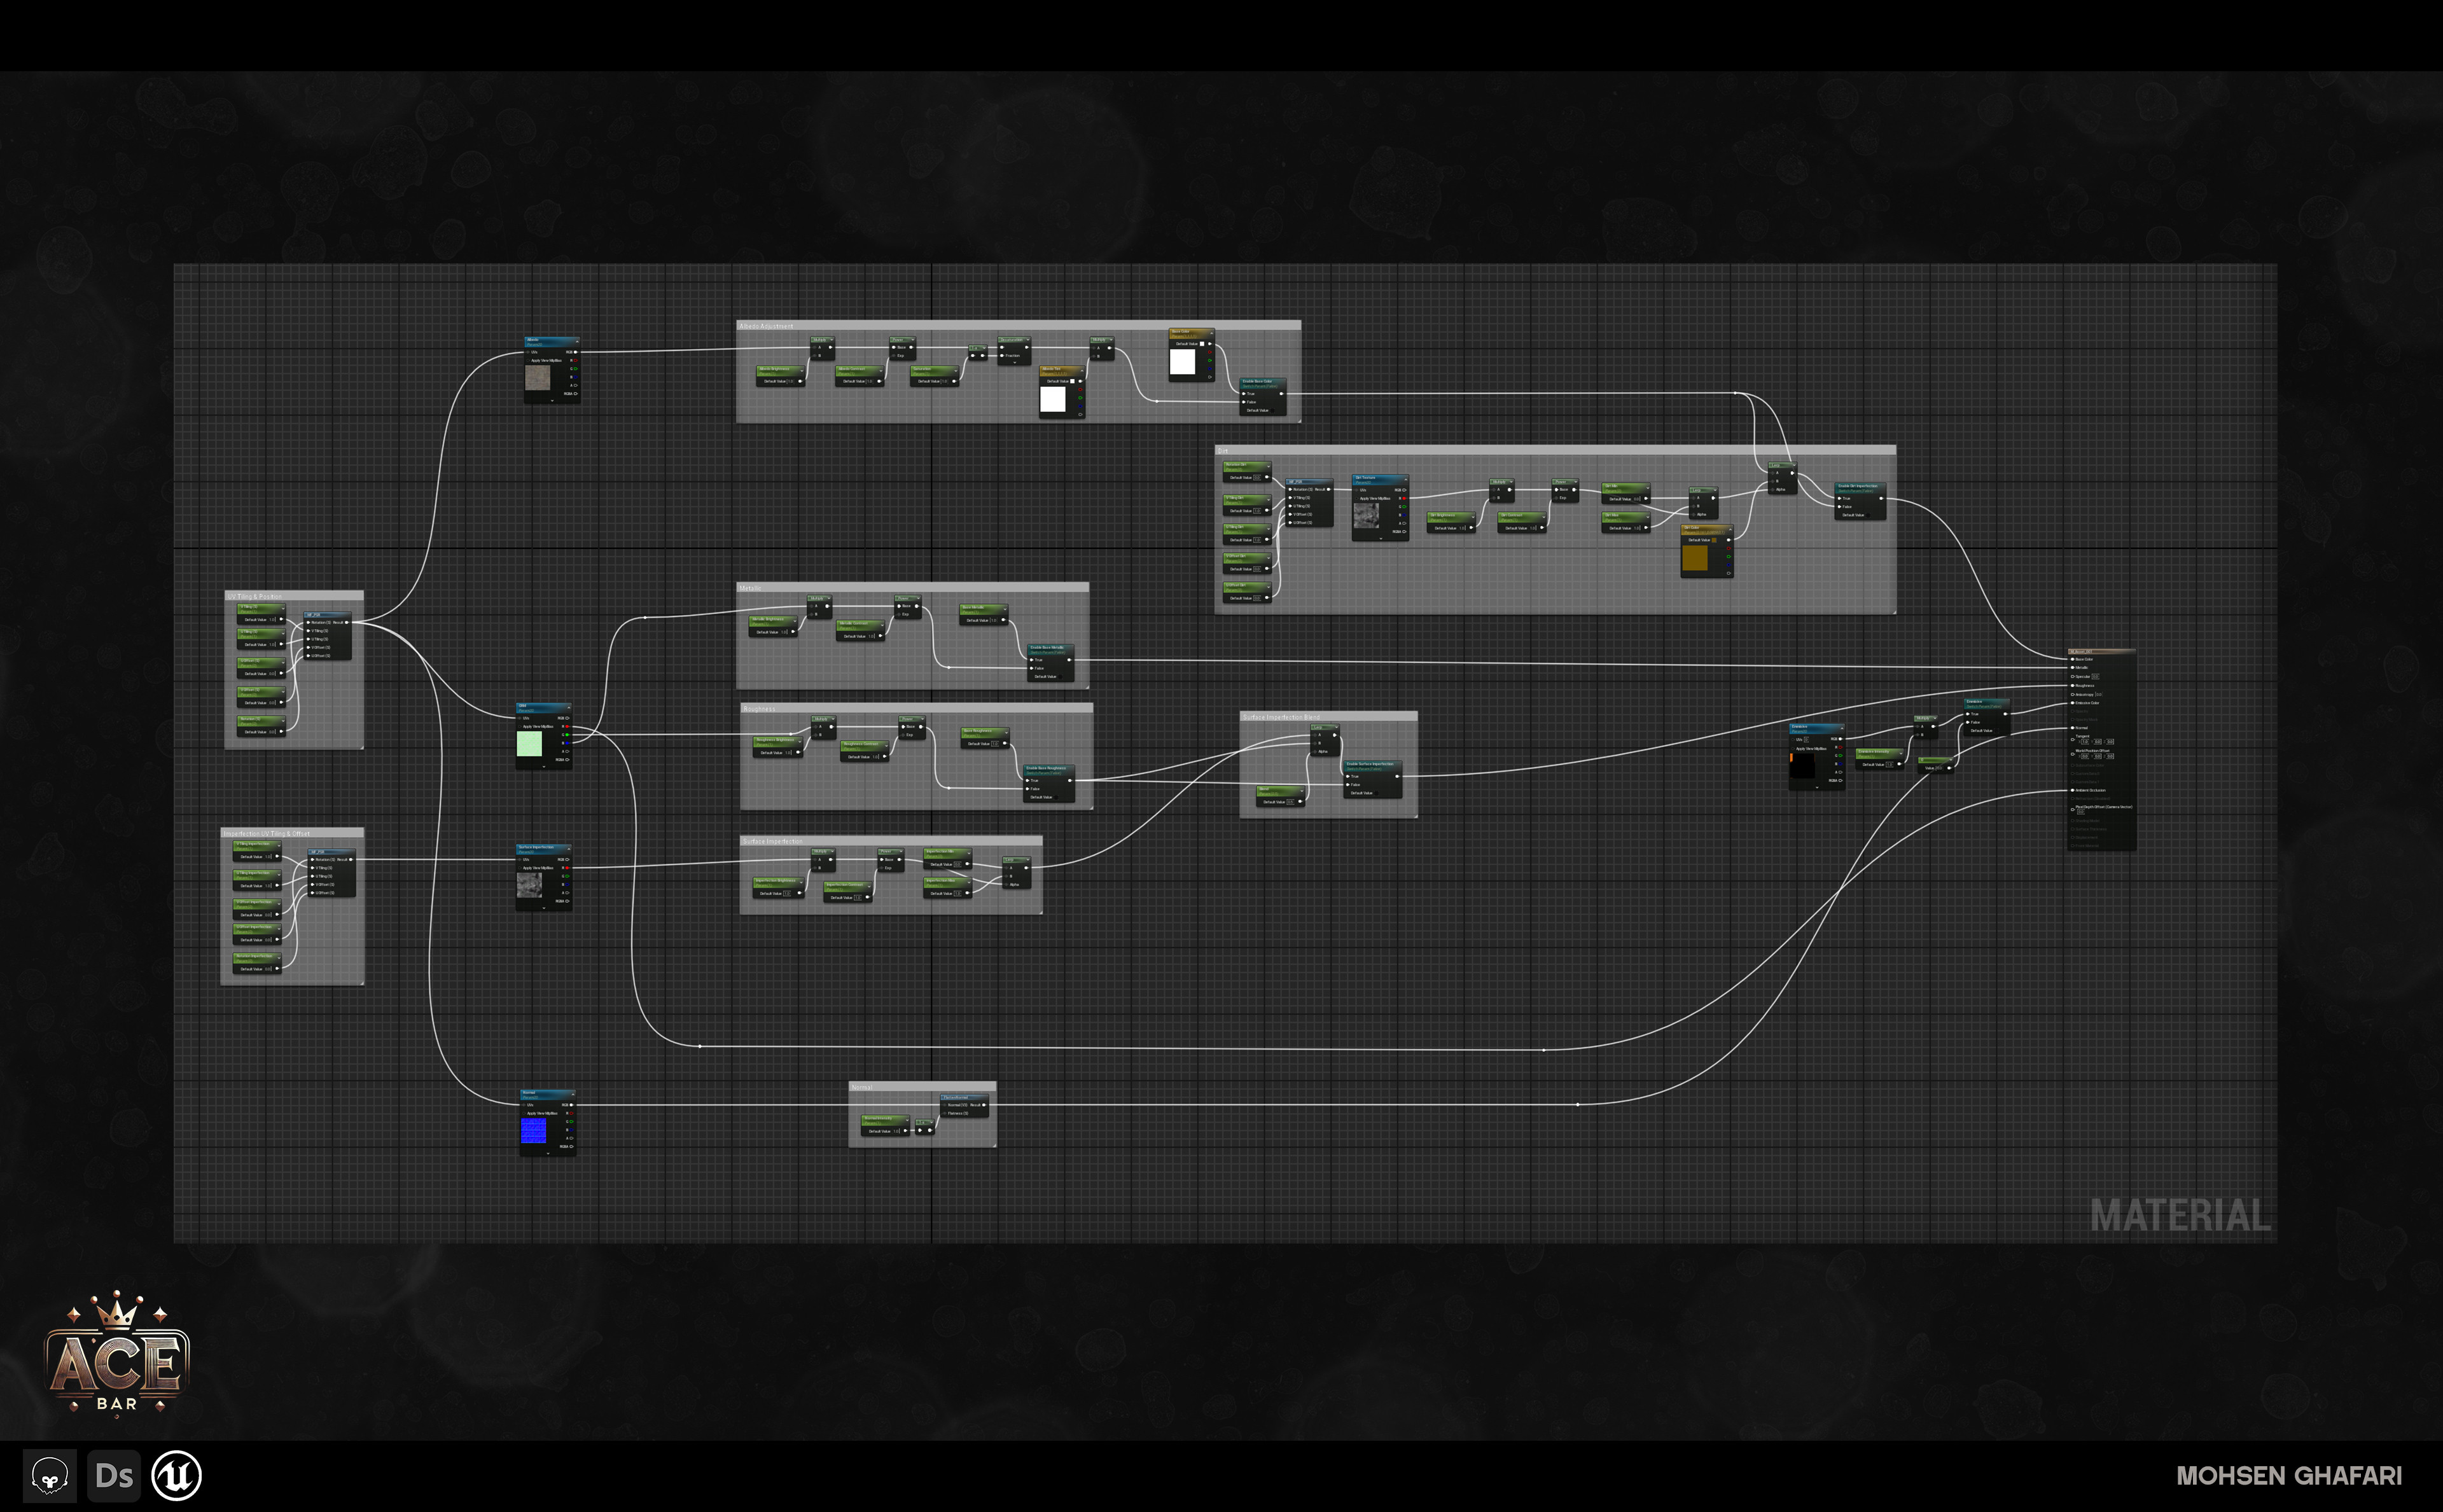This screenshot has height=1512, width=2443.
Task: Open Albedo Brightness parameter dropdown arrow
Action: tap(802, 371)
